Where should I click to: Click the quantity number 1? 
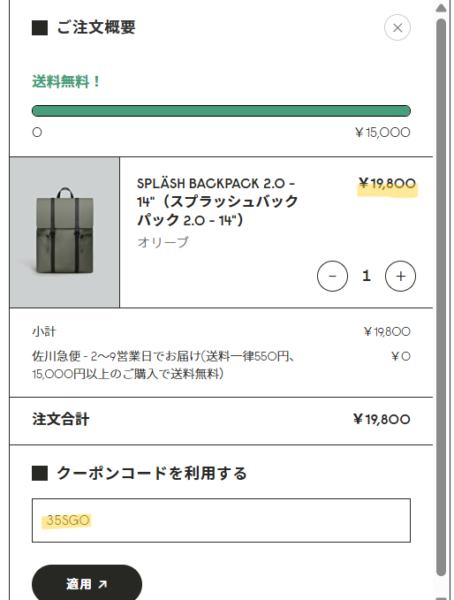[366, 276]
